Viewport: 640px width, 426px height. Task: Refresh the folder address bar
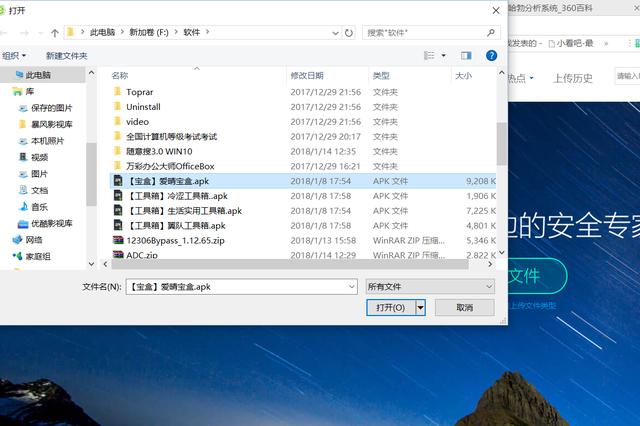coord(349,33)
